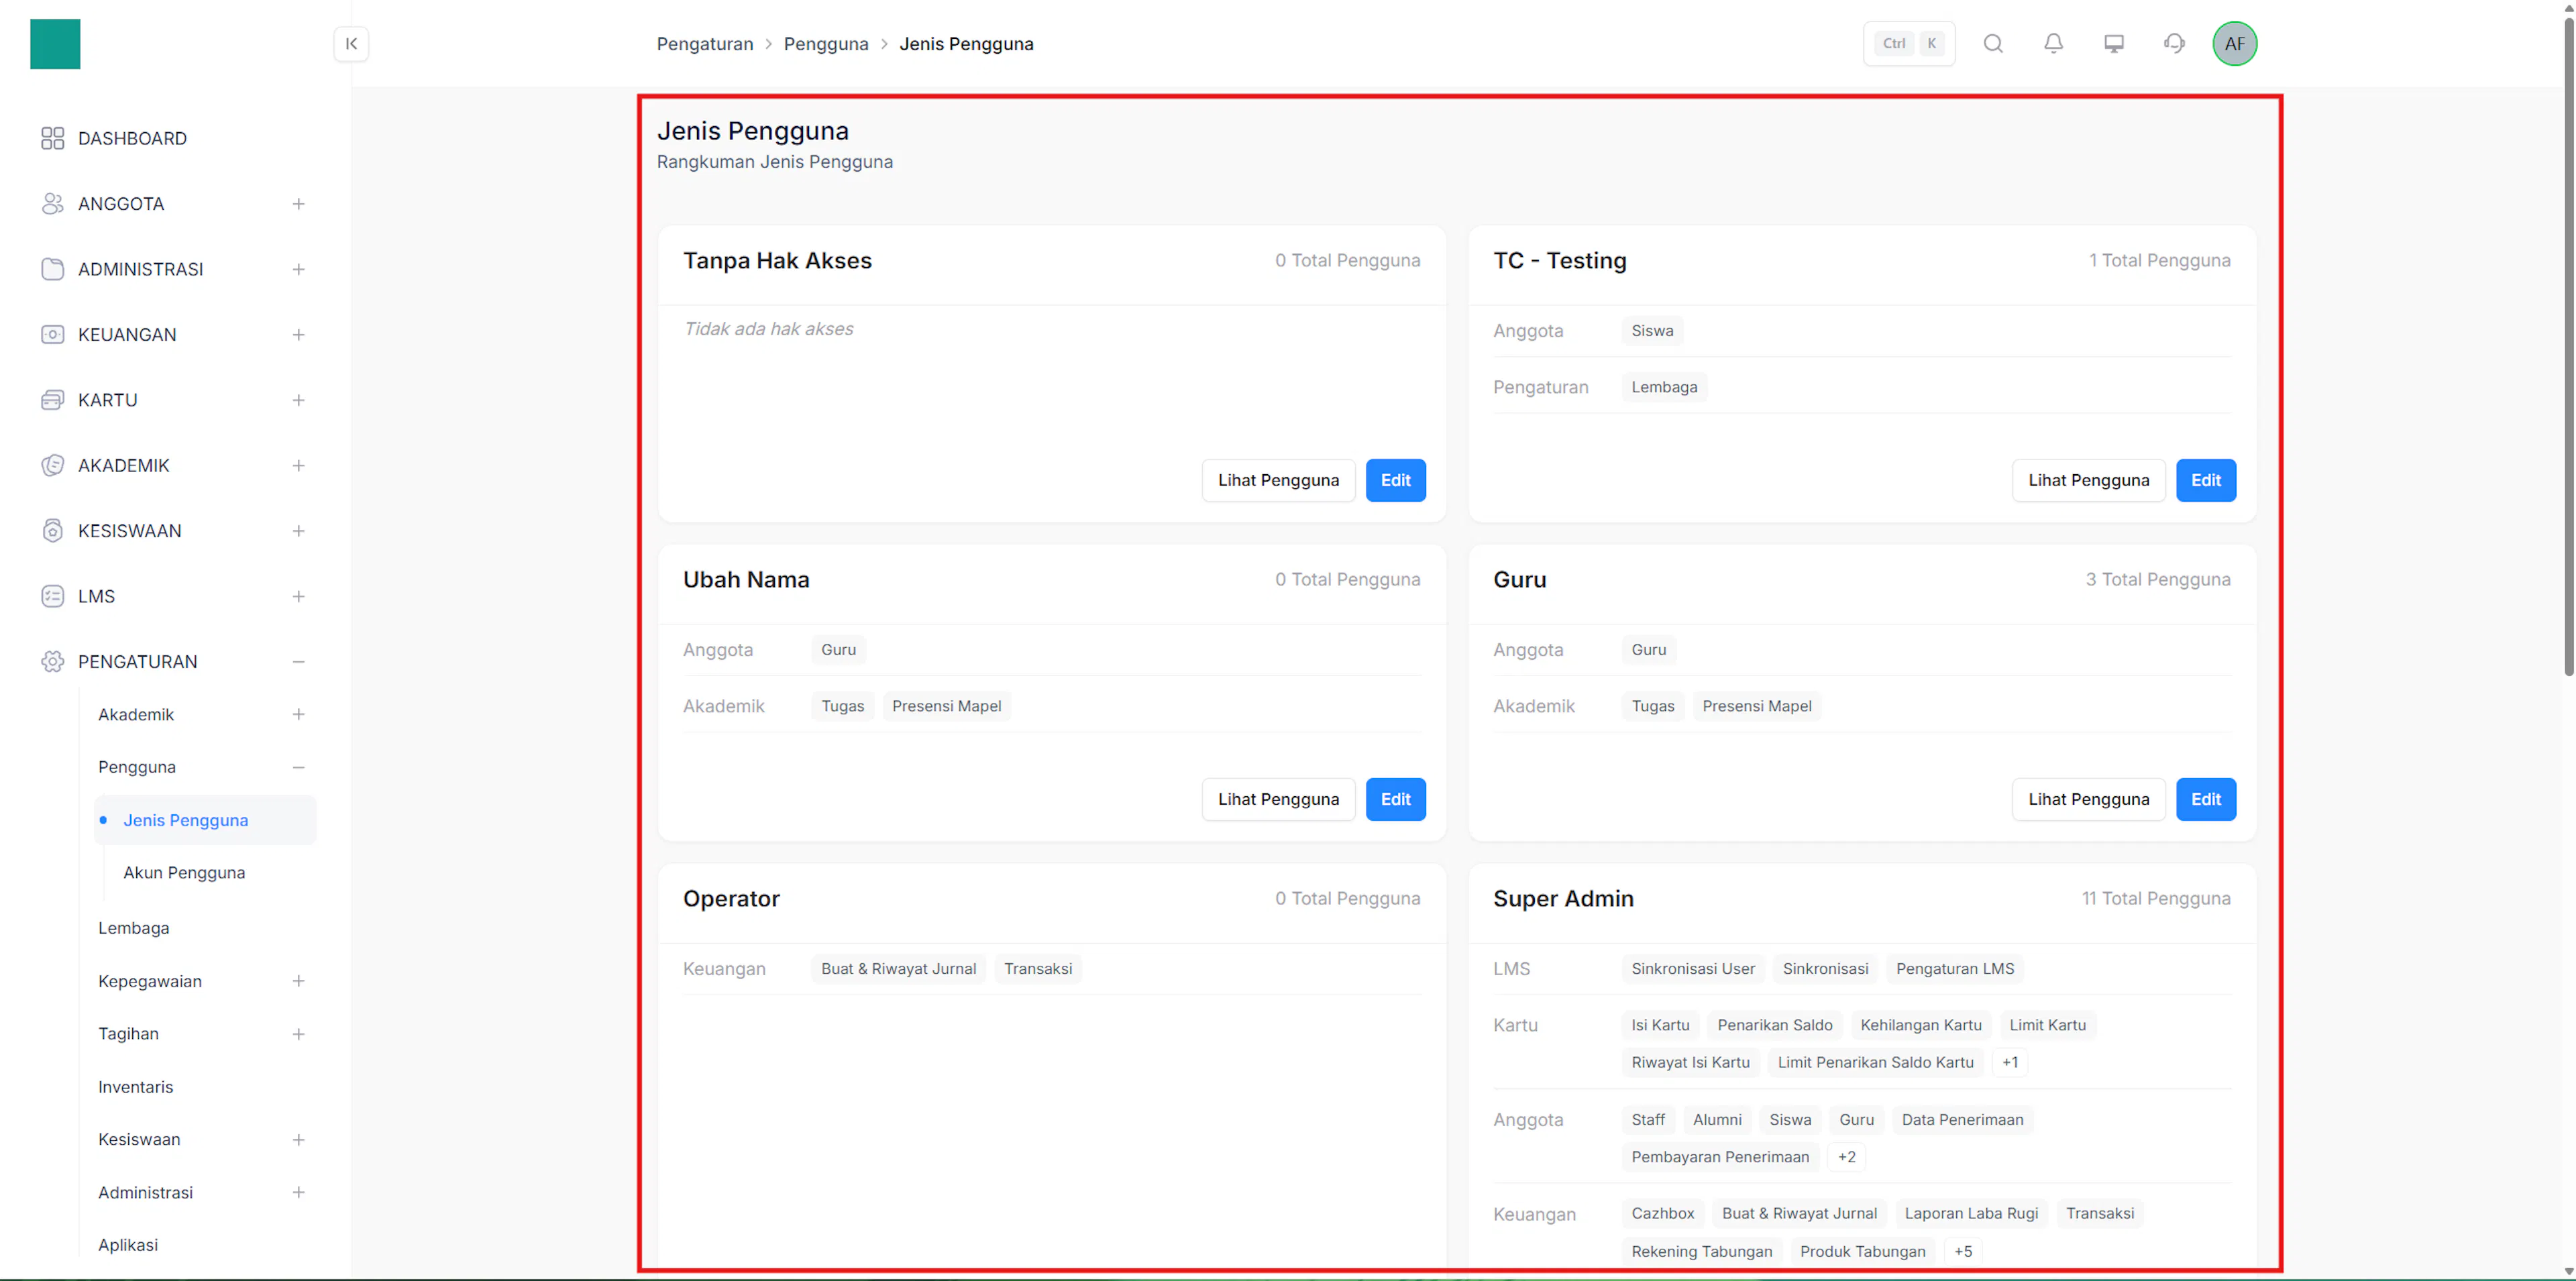View users of TC - Testing
The image size is (2576, 1281).
2088,481
